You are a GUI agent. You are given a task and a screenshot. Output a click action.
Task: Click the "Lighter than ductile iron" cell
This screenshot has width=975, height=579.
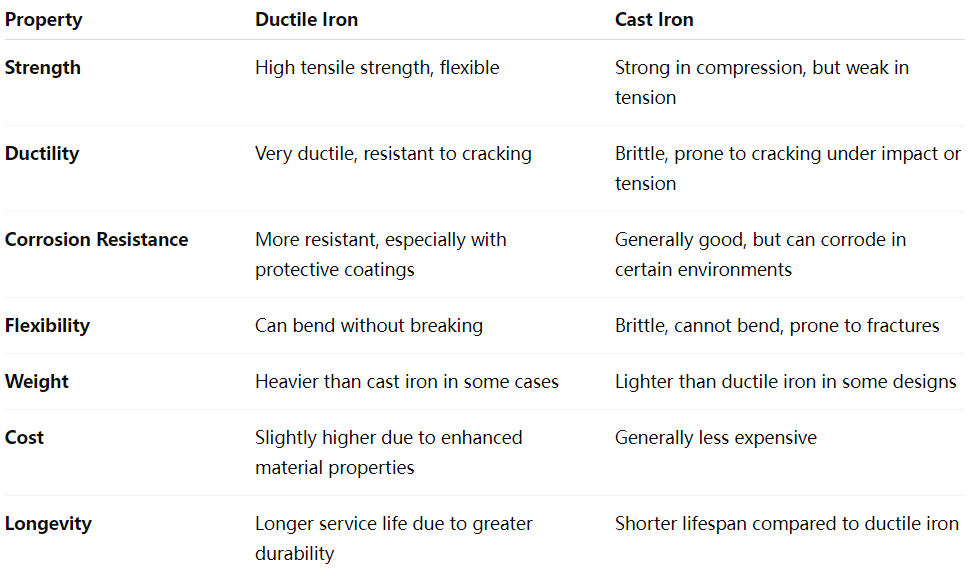[785, 382]
